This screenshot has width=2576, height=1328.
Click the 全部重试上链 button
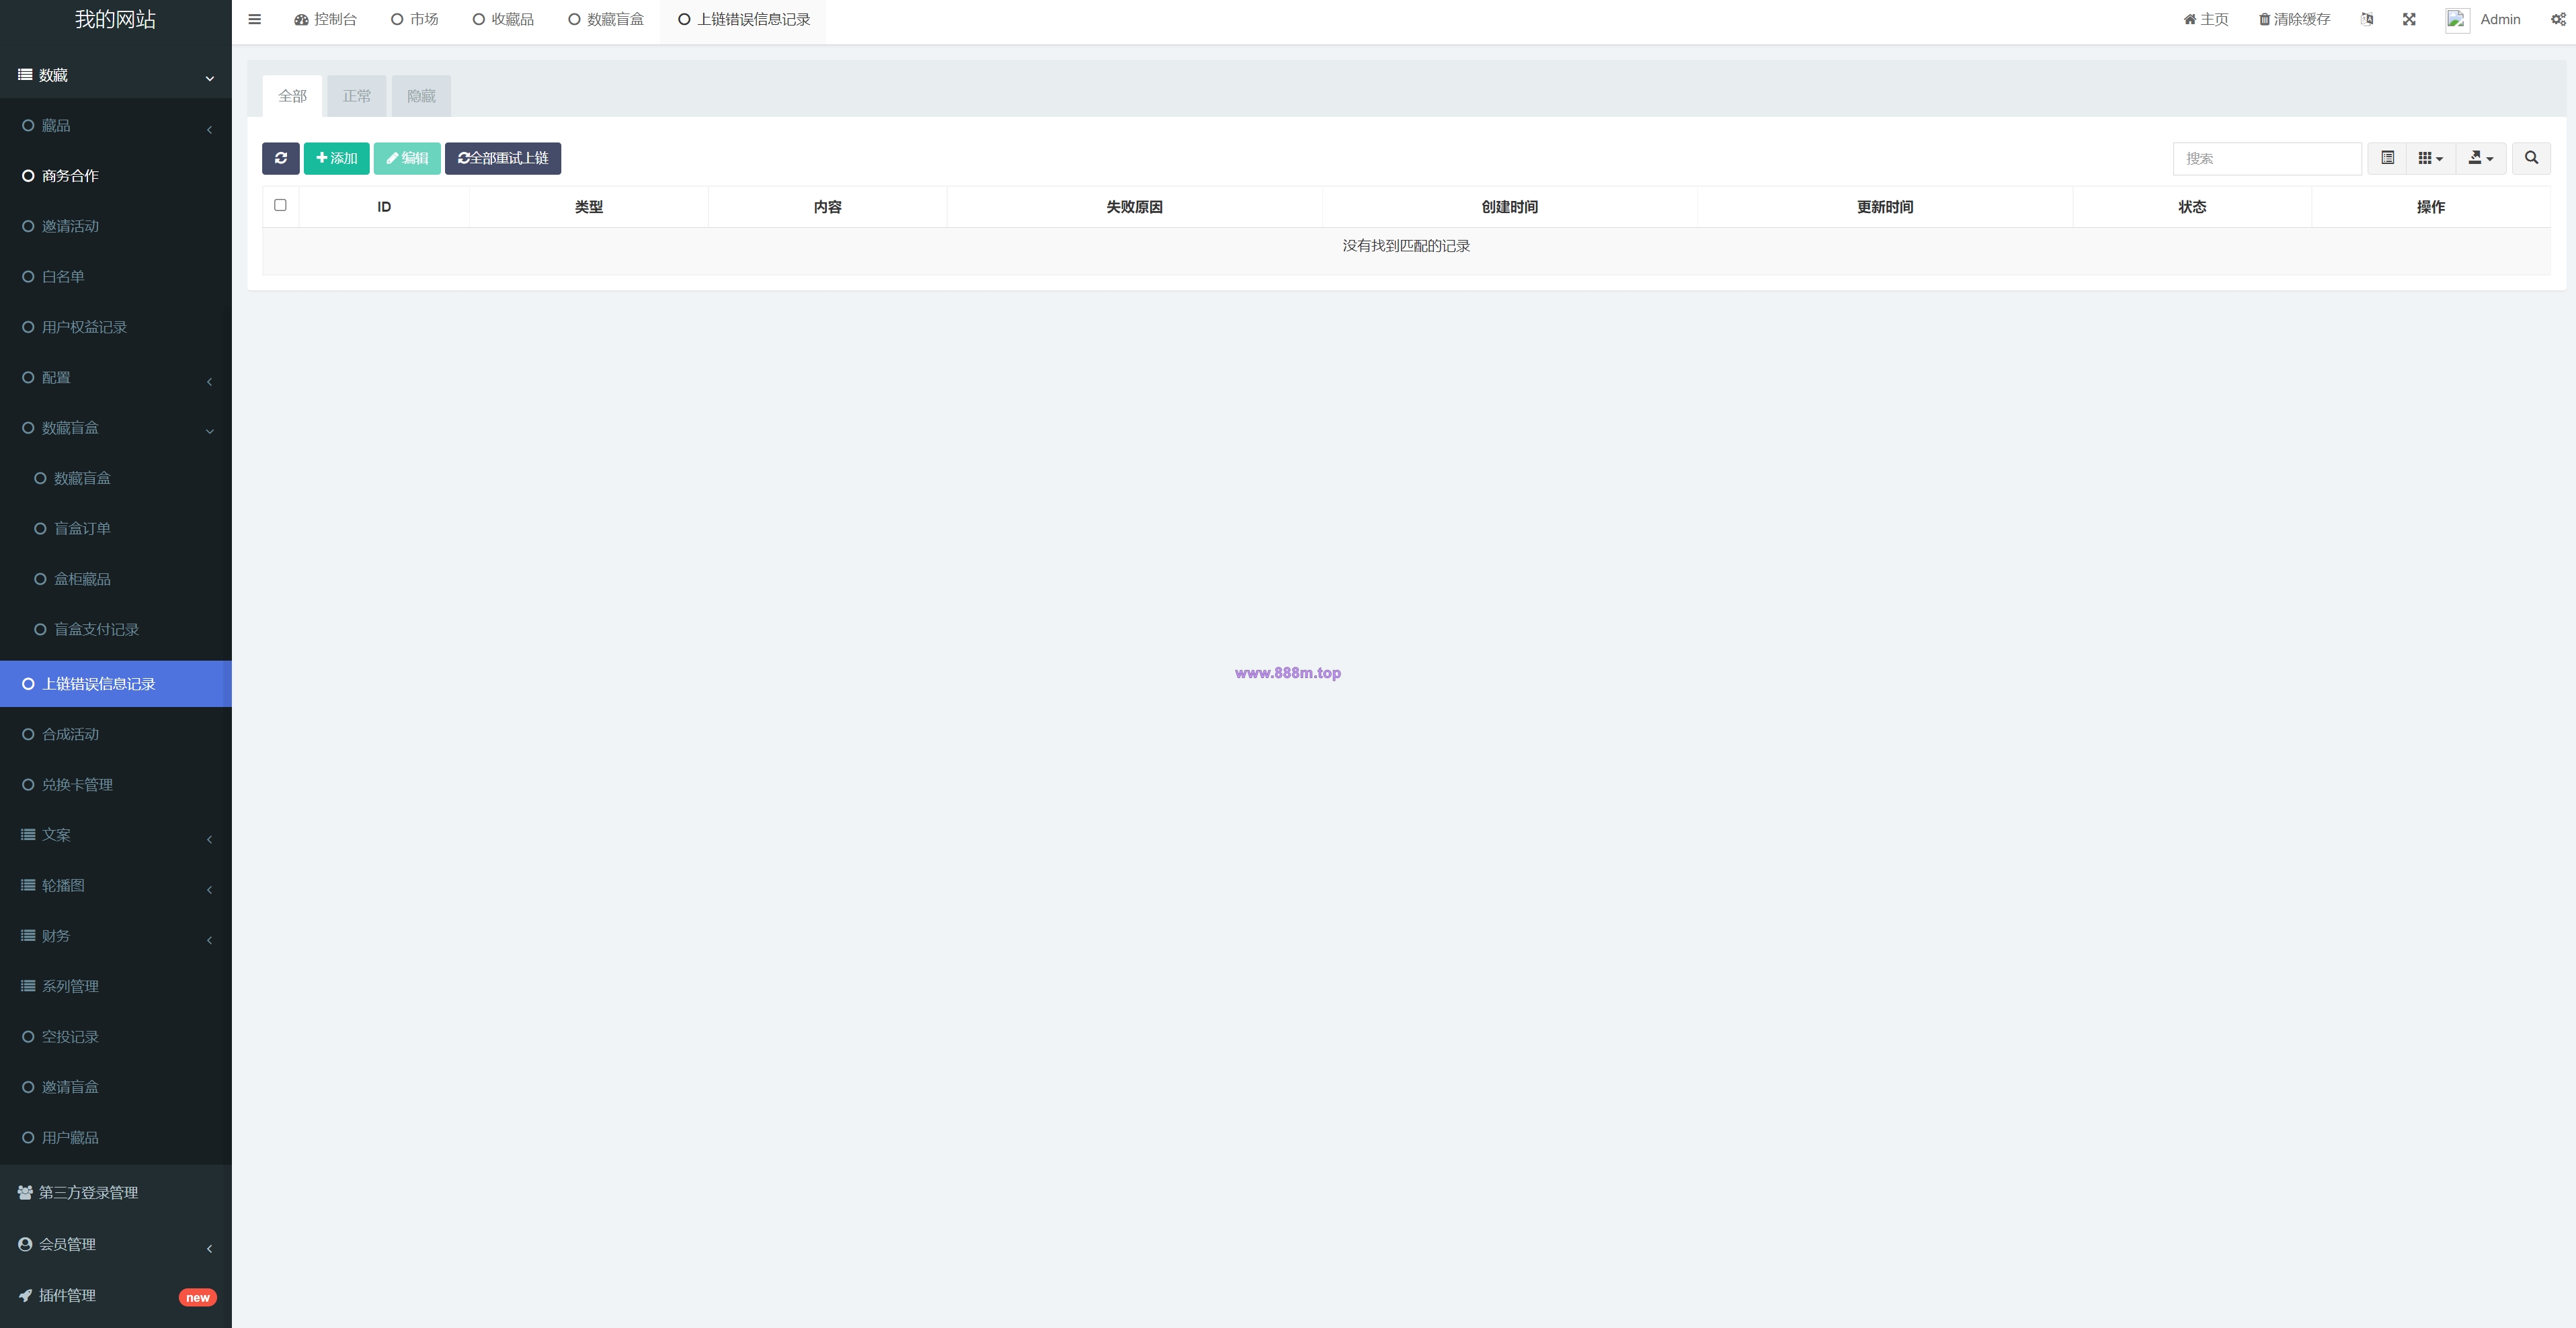click(x=503, y=158)
